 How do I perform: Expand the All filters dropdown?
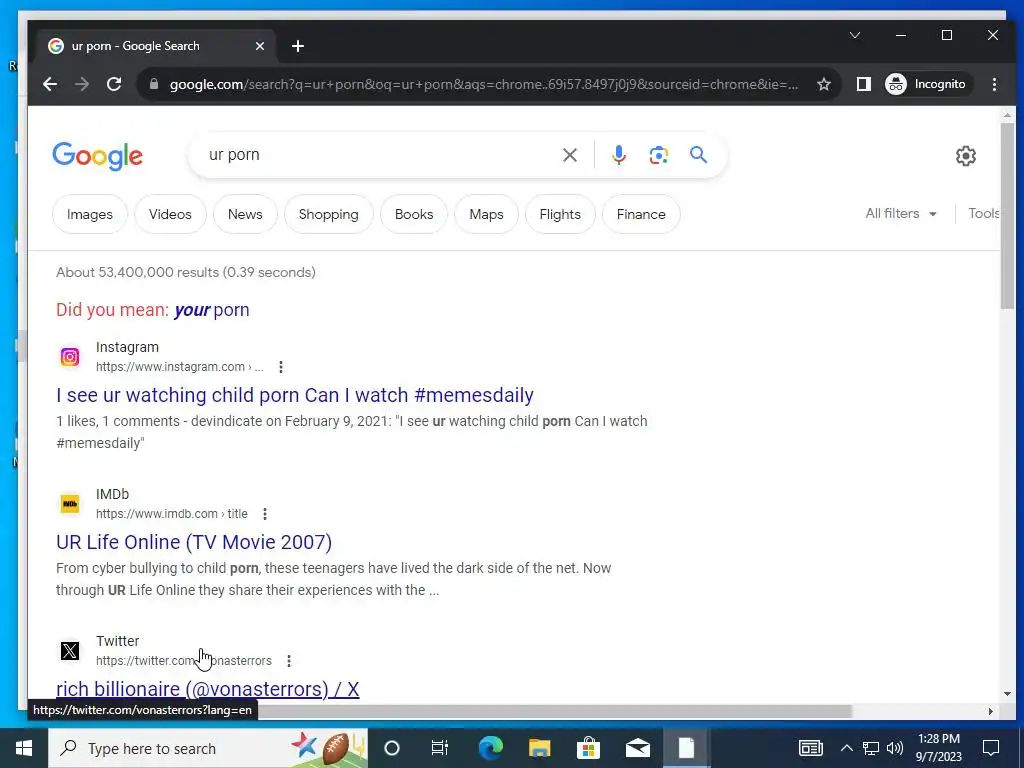point(901,214)
